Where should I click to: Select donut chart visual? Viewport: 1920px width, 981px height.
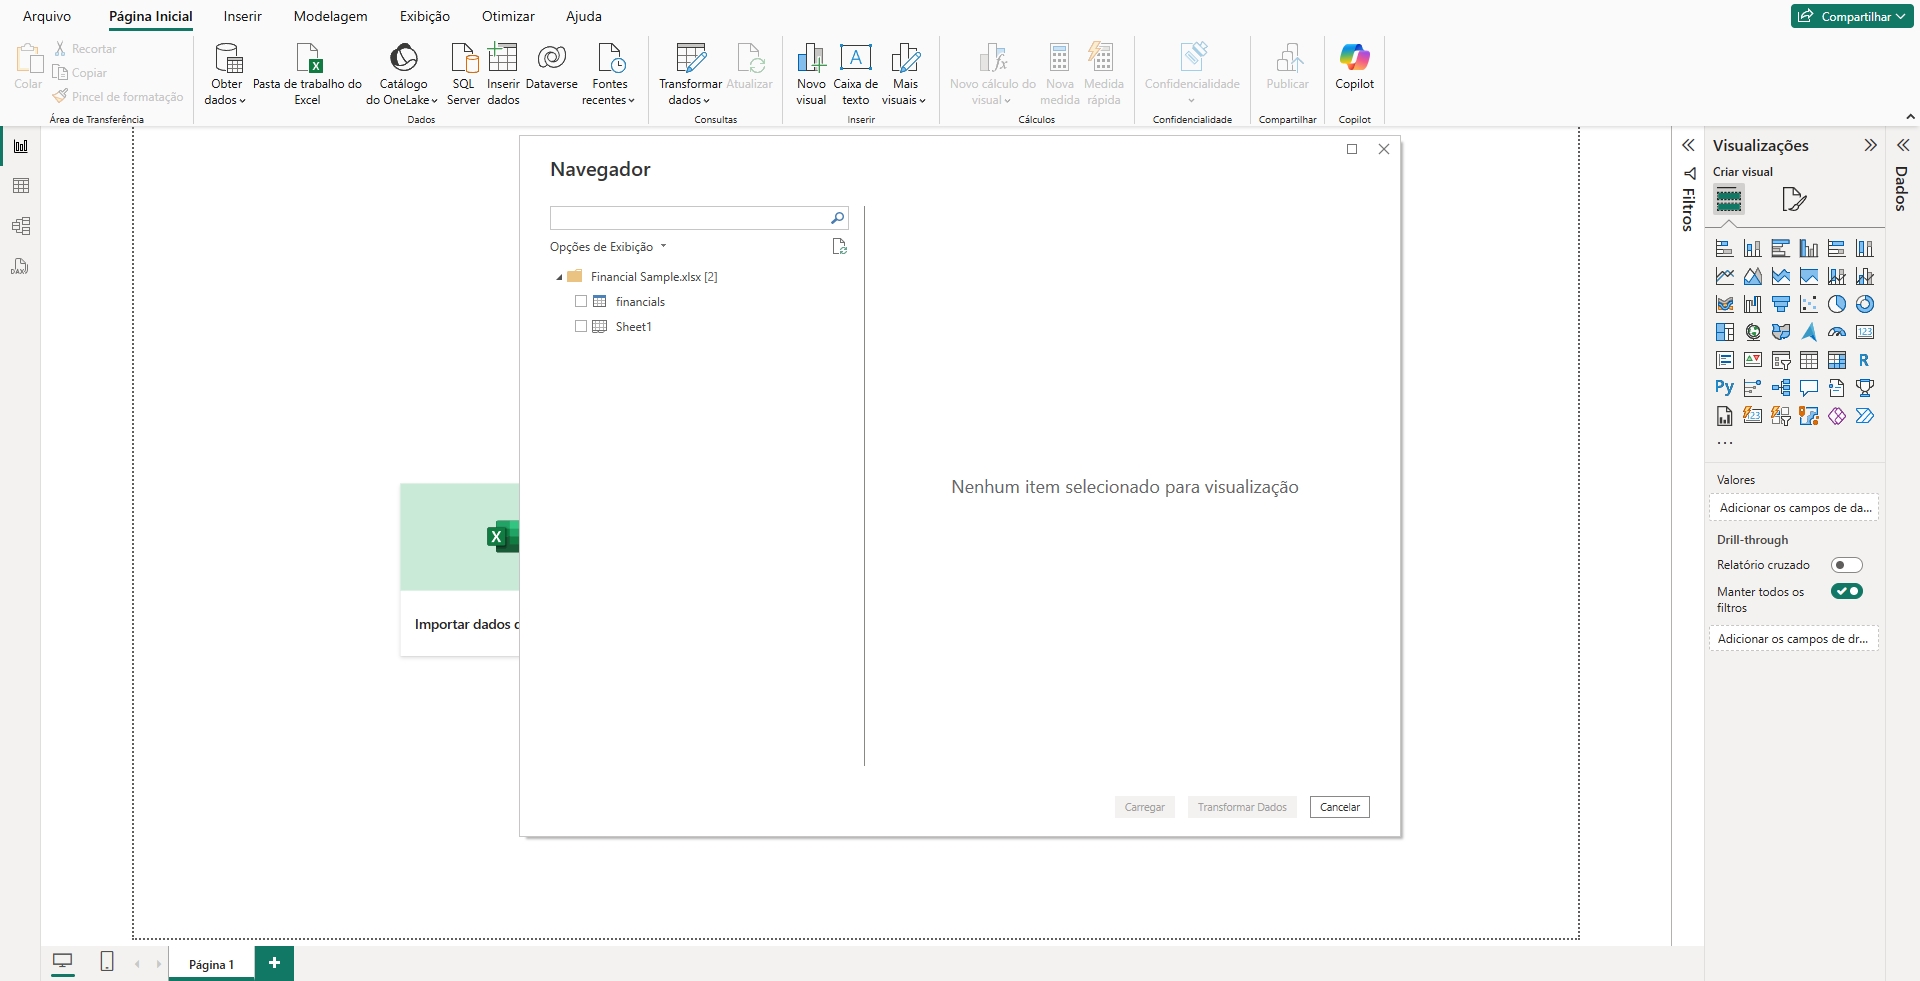(1865, 305)
